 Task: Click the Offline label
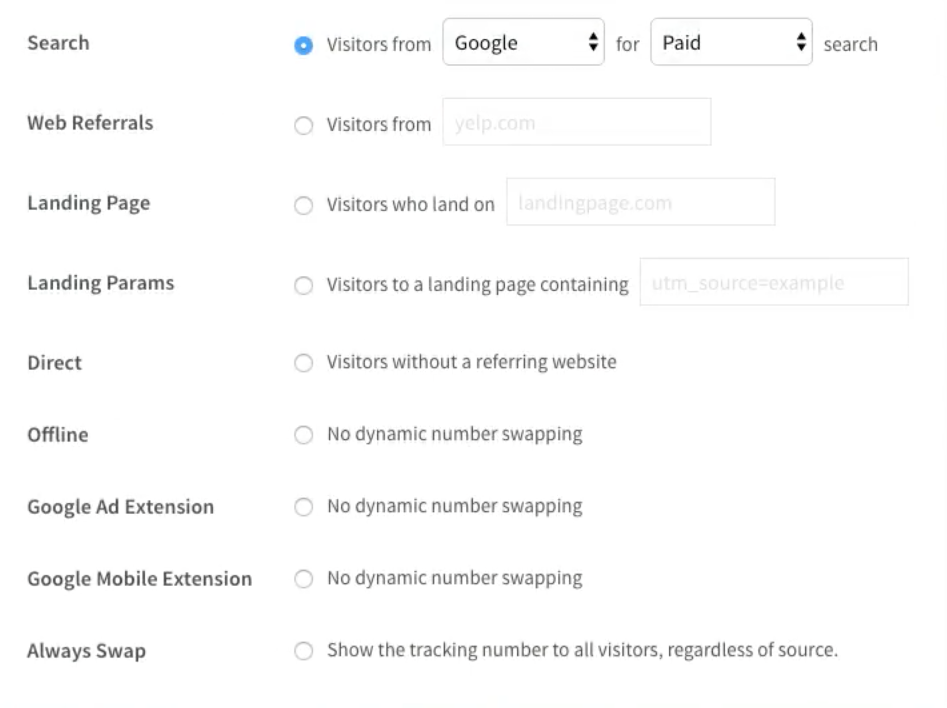[x=58, y=435]
